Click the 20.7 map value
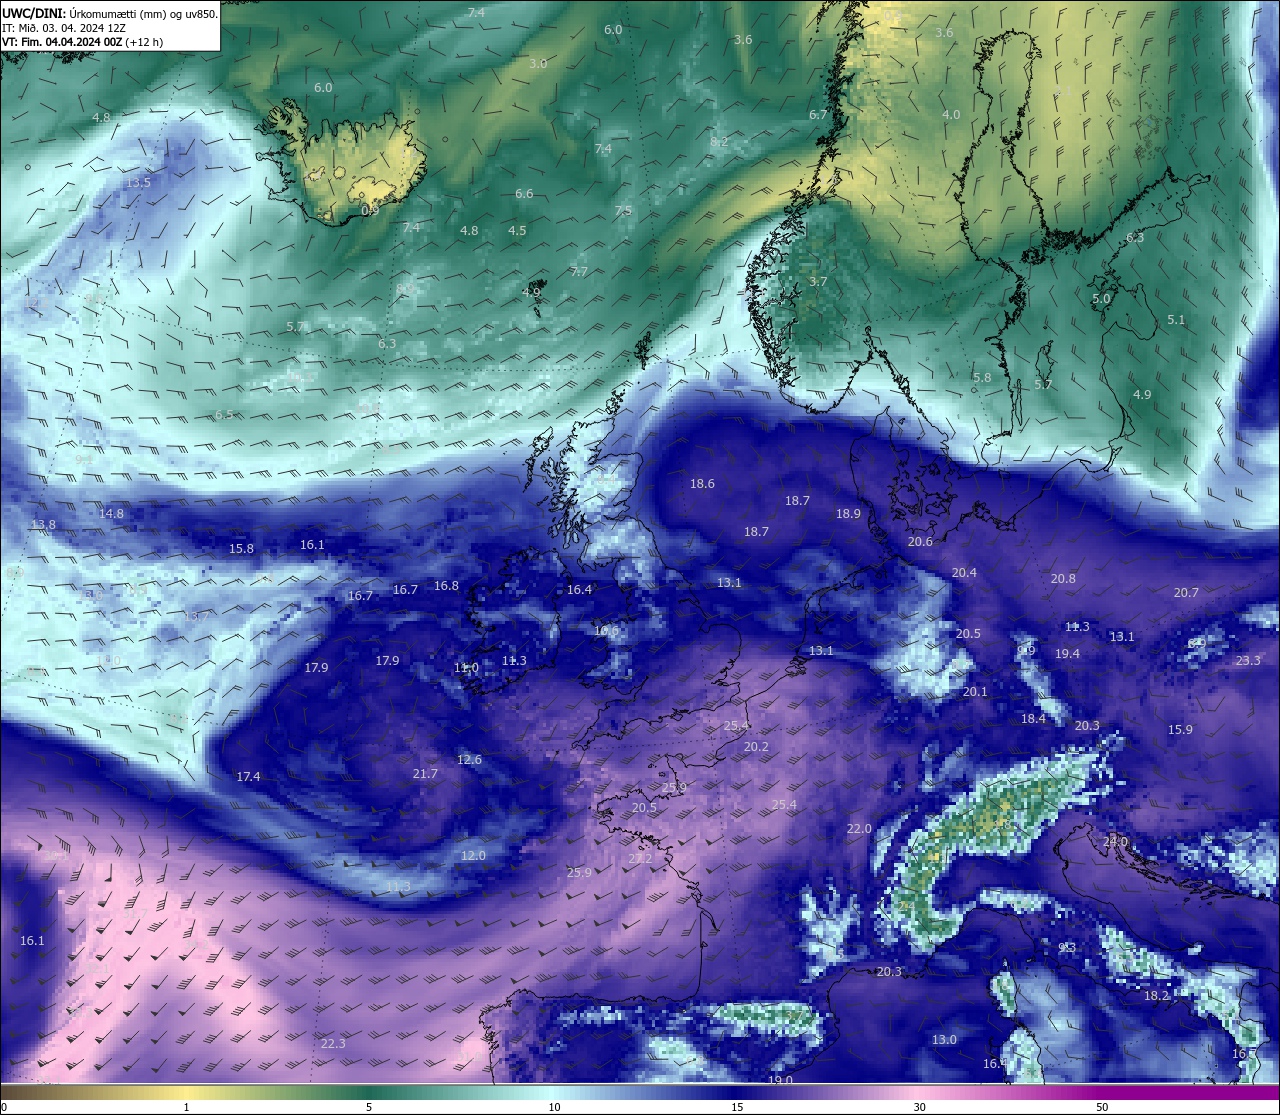Screen dimensions: 1280x1115 tap(1186, 592)
